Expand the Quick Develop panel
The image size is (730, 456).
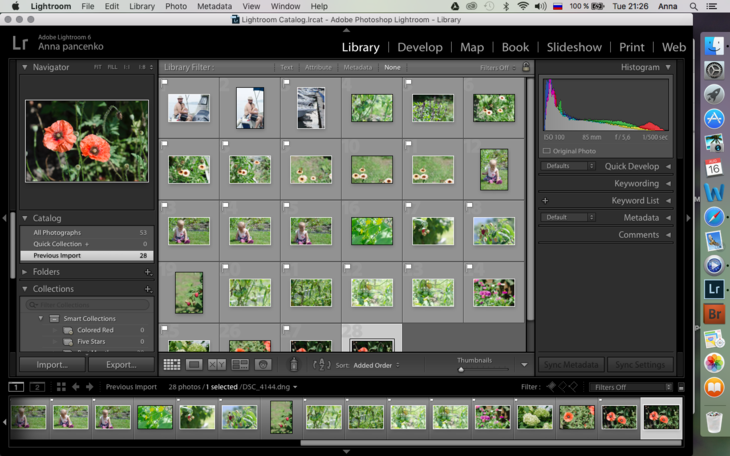669,166
